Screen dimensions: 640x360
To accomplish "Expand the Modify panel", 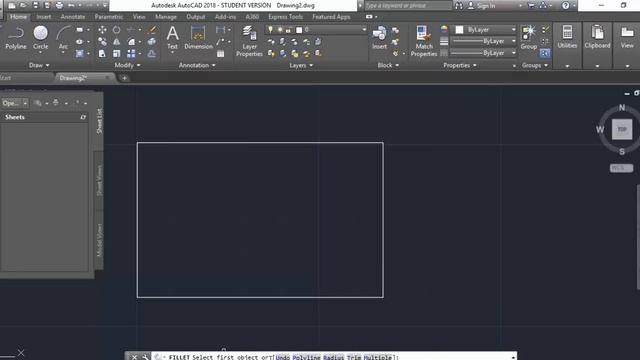I will point(127,65).
